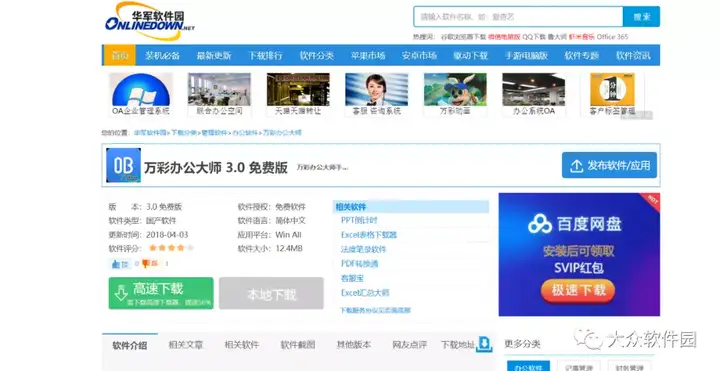The height and width of the screenshot is (371, 720).
Task: Open the 下载排行 navigation item
Action: coord(265,56)
